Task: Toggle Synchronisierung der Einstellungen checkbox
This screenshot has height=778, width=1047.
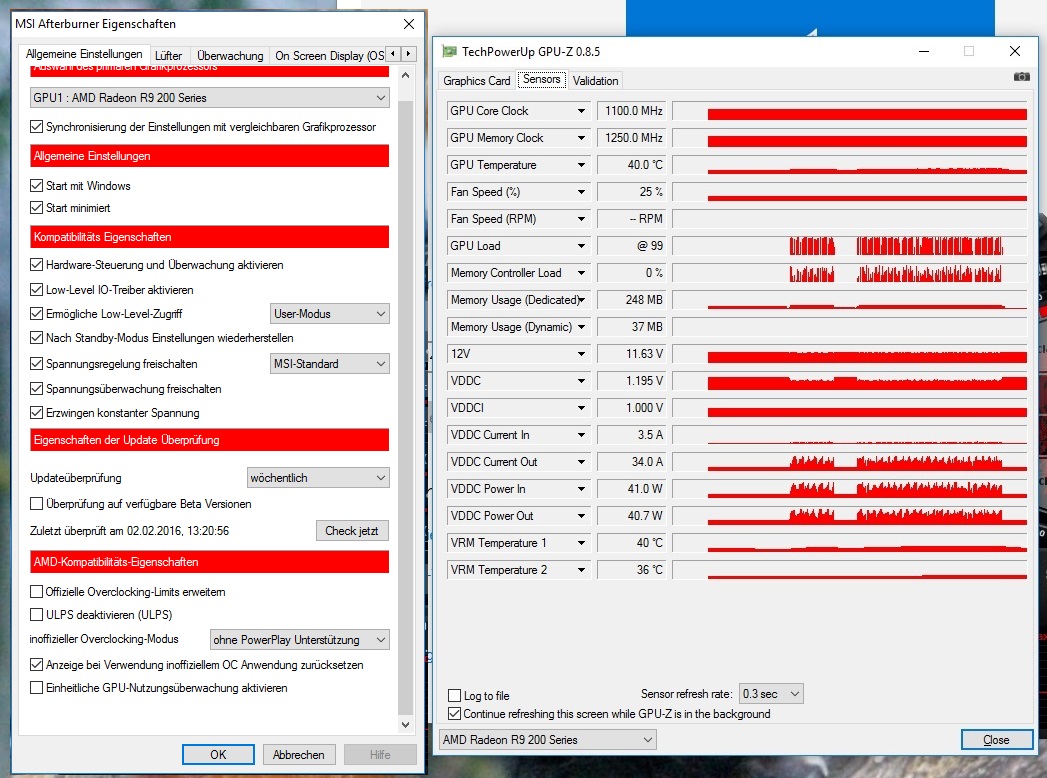Action: pyautogui.click(x=37, y=126)
